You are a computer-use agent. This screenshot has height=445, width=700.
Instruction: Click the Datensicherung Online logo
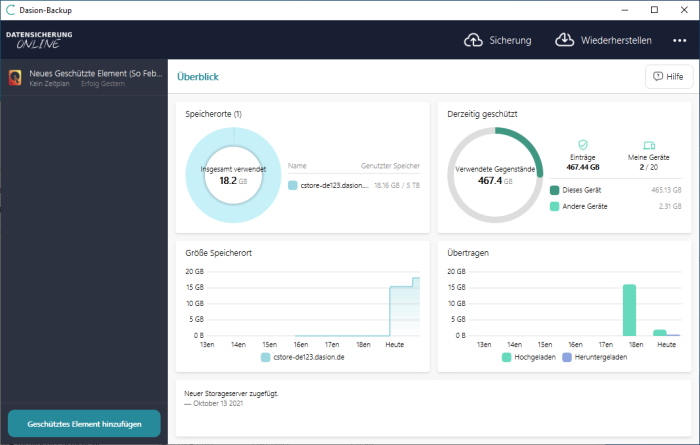click(x=39, y=39)
